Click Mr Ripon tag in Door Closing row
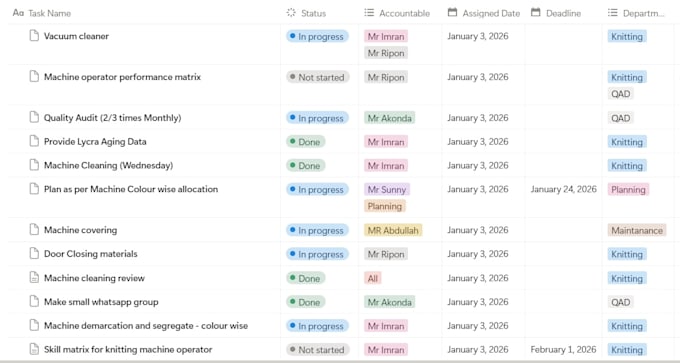The height and width of the screenshot is (363, 680). [x=386, y=254]
